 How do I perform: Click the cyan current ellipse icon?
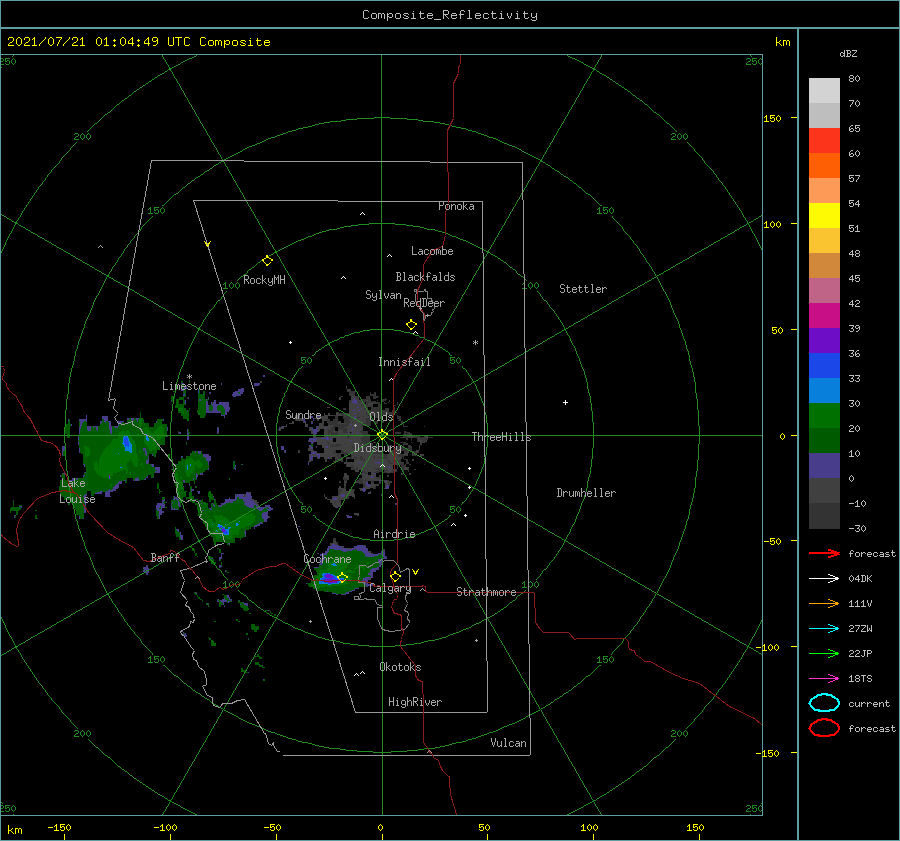coord(824,703)
